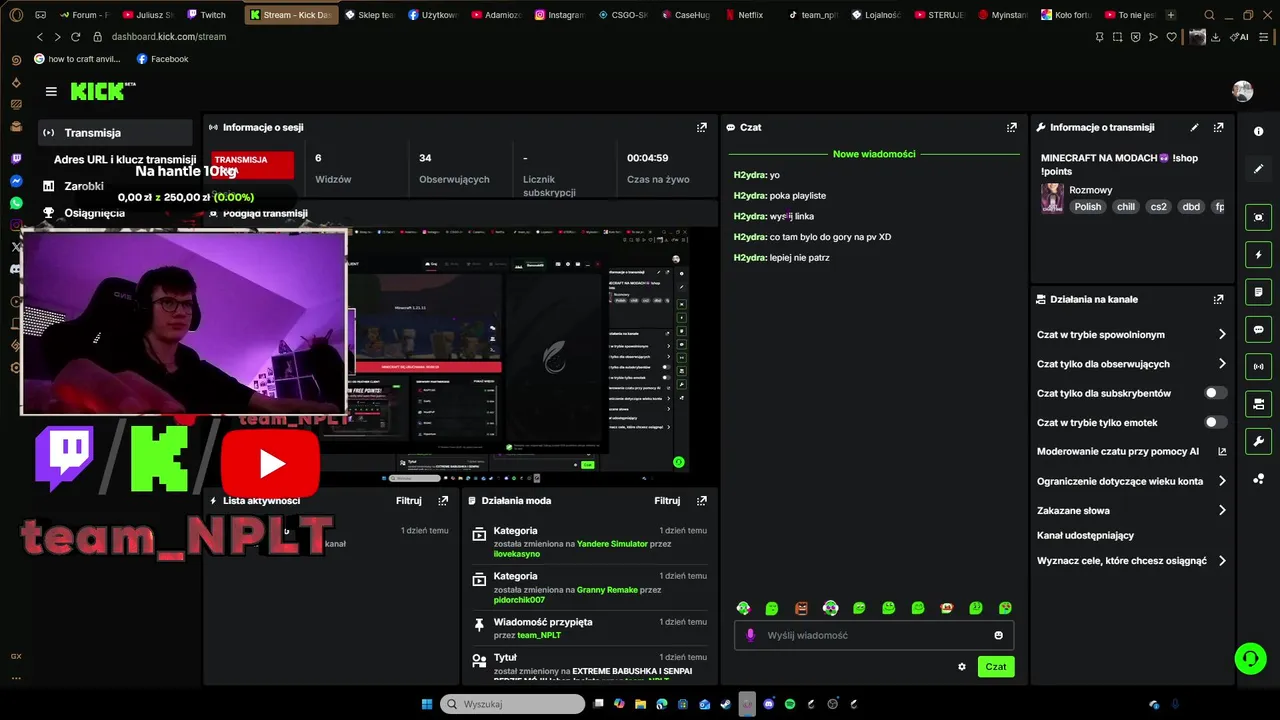Toggle Czat tylko dla subskrybentów switch

[1215, 393]
